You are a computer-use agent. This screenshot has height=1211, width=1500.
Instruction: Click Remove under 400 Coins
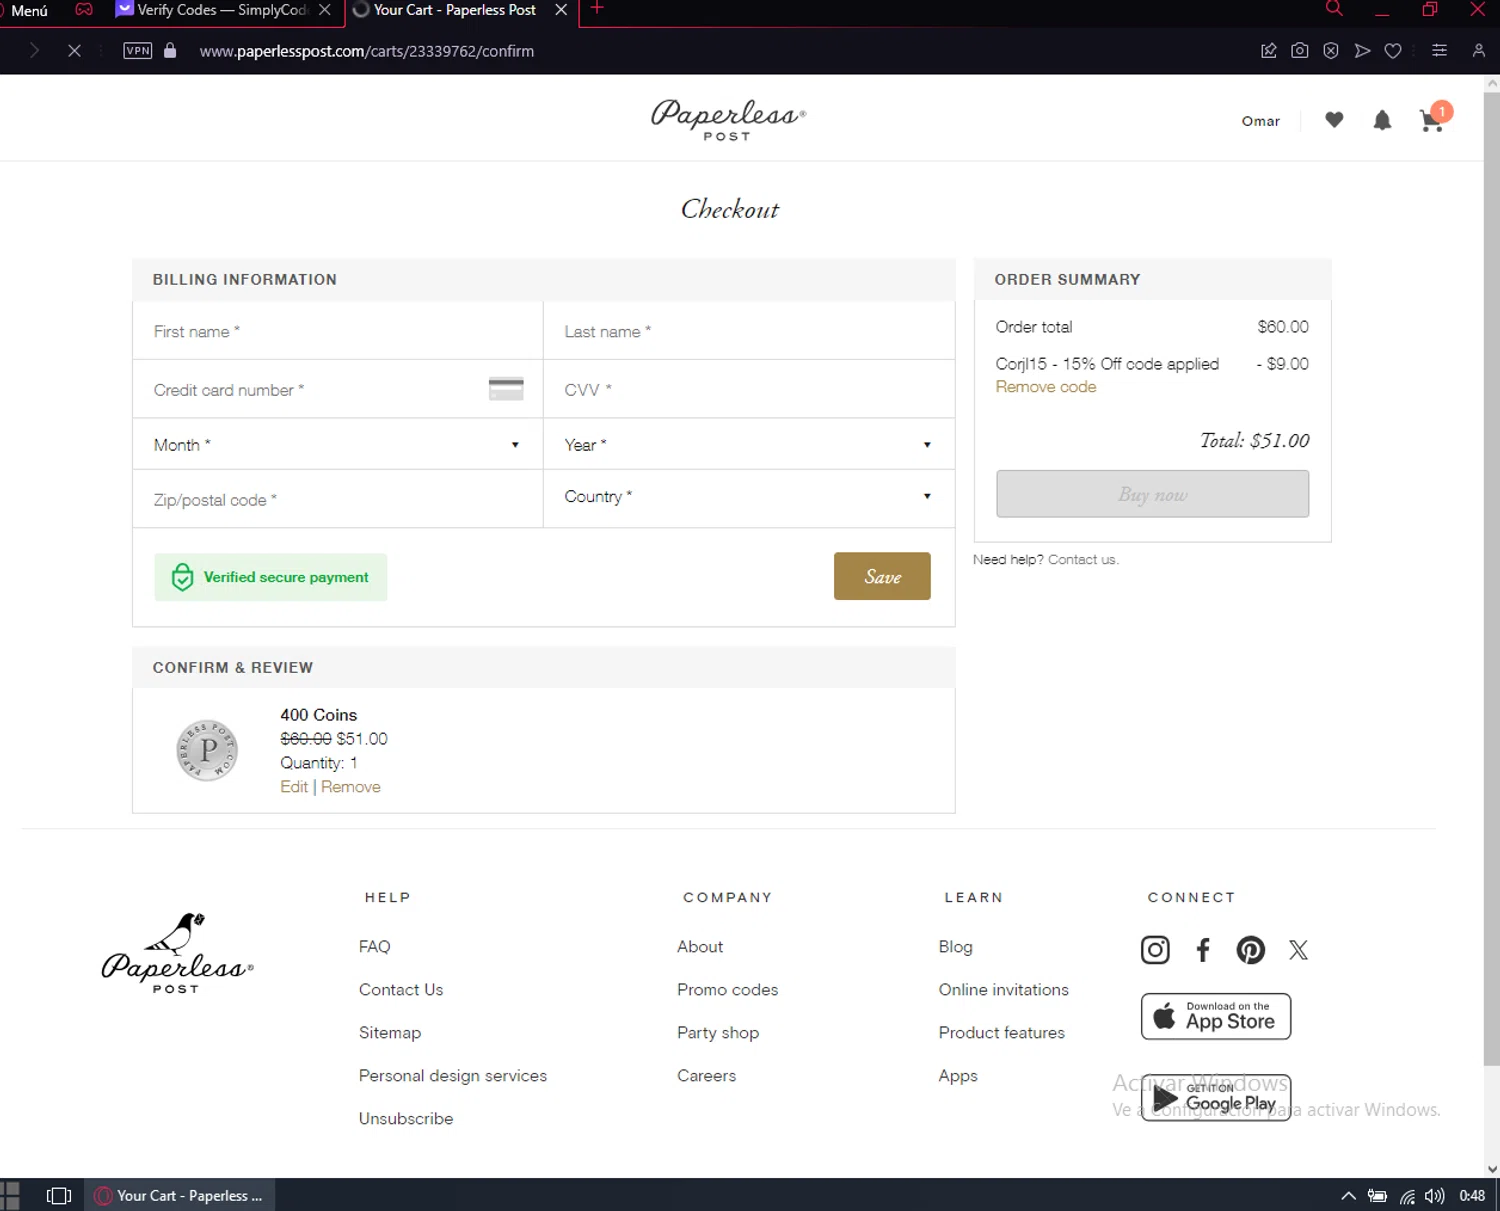tap(351, 787)
